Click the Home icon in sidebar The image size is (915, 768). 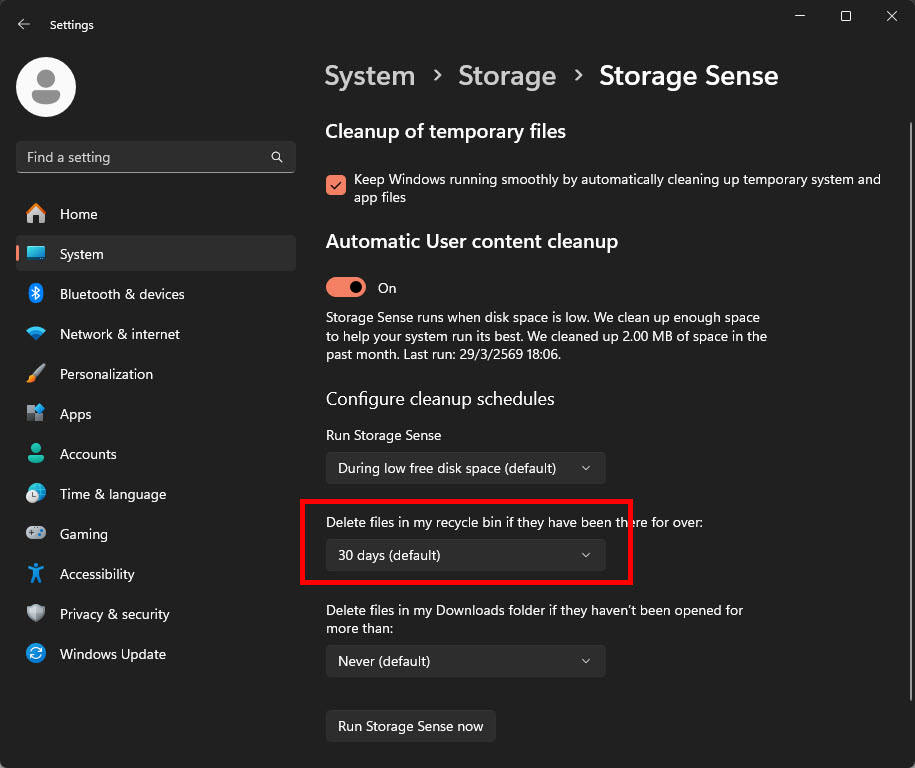(36, 214)
